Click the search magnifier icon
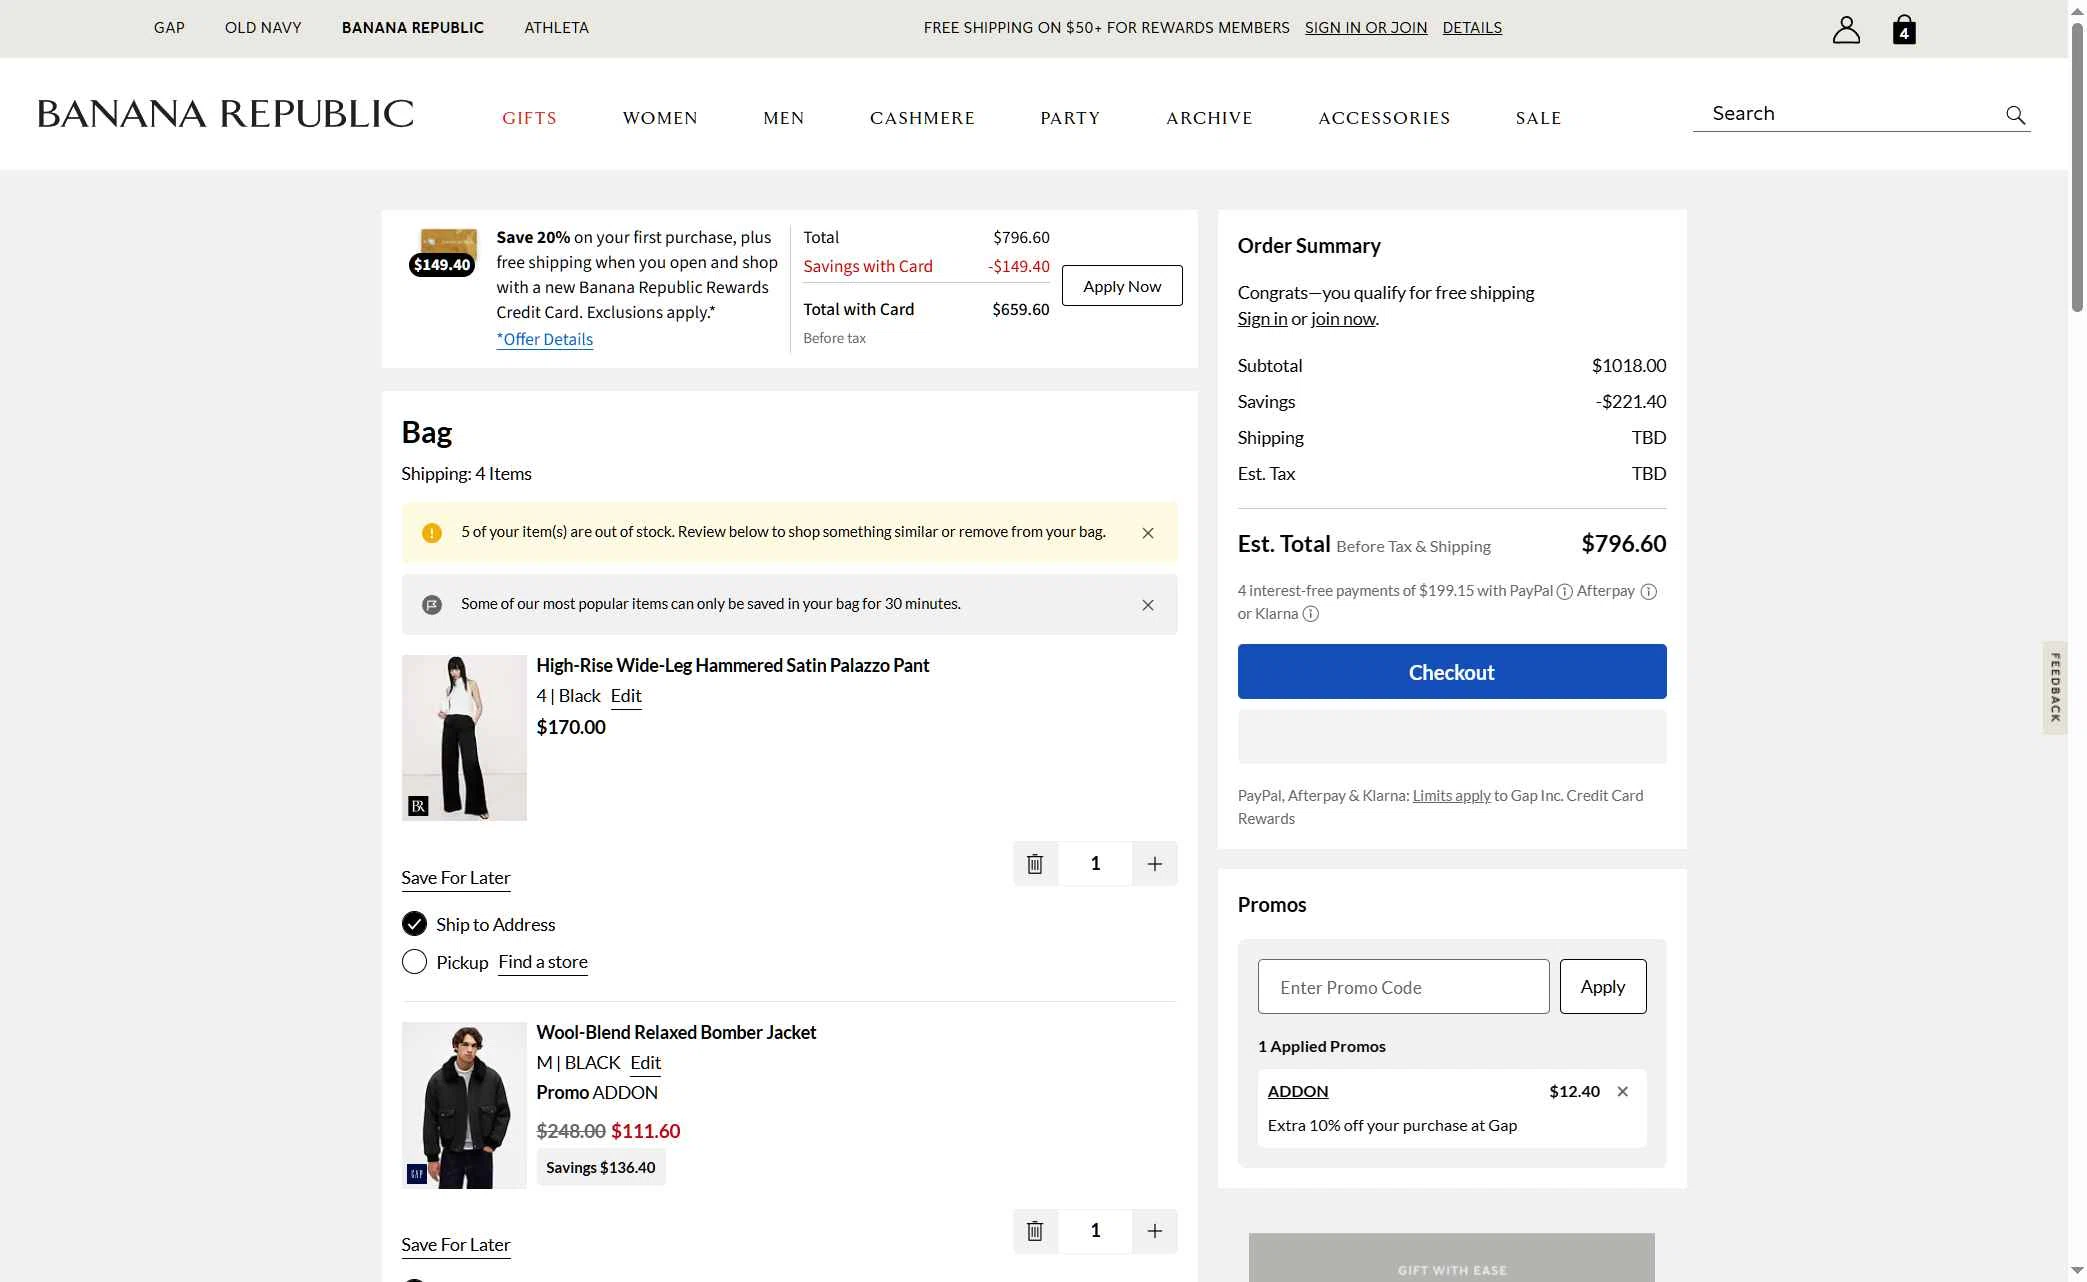 pyautogui.click(x=2015, y=114)
